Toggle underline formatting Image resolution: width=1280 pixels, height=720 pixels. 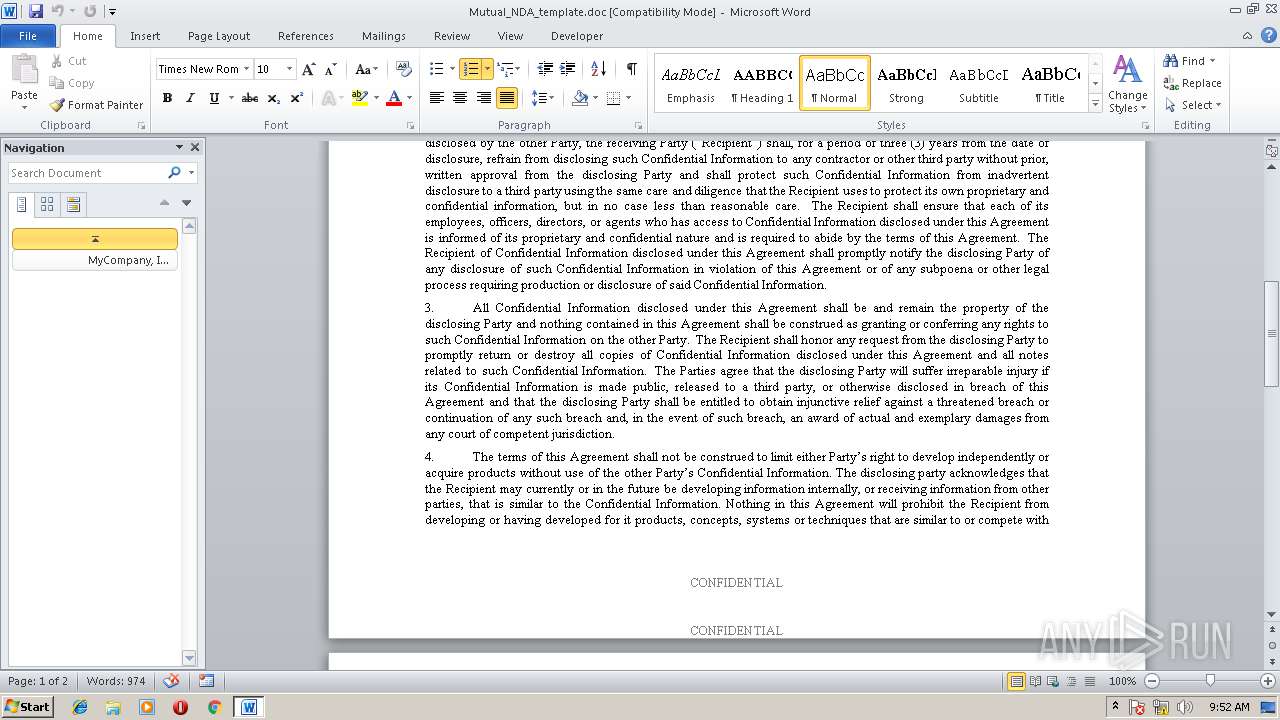pos(213,98)
